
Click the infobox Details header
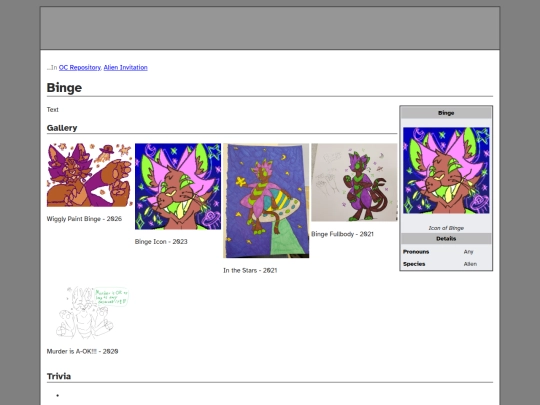point(446,239)
